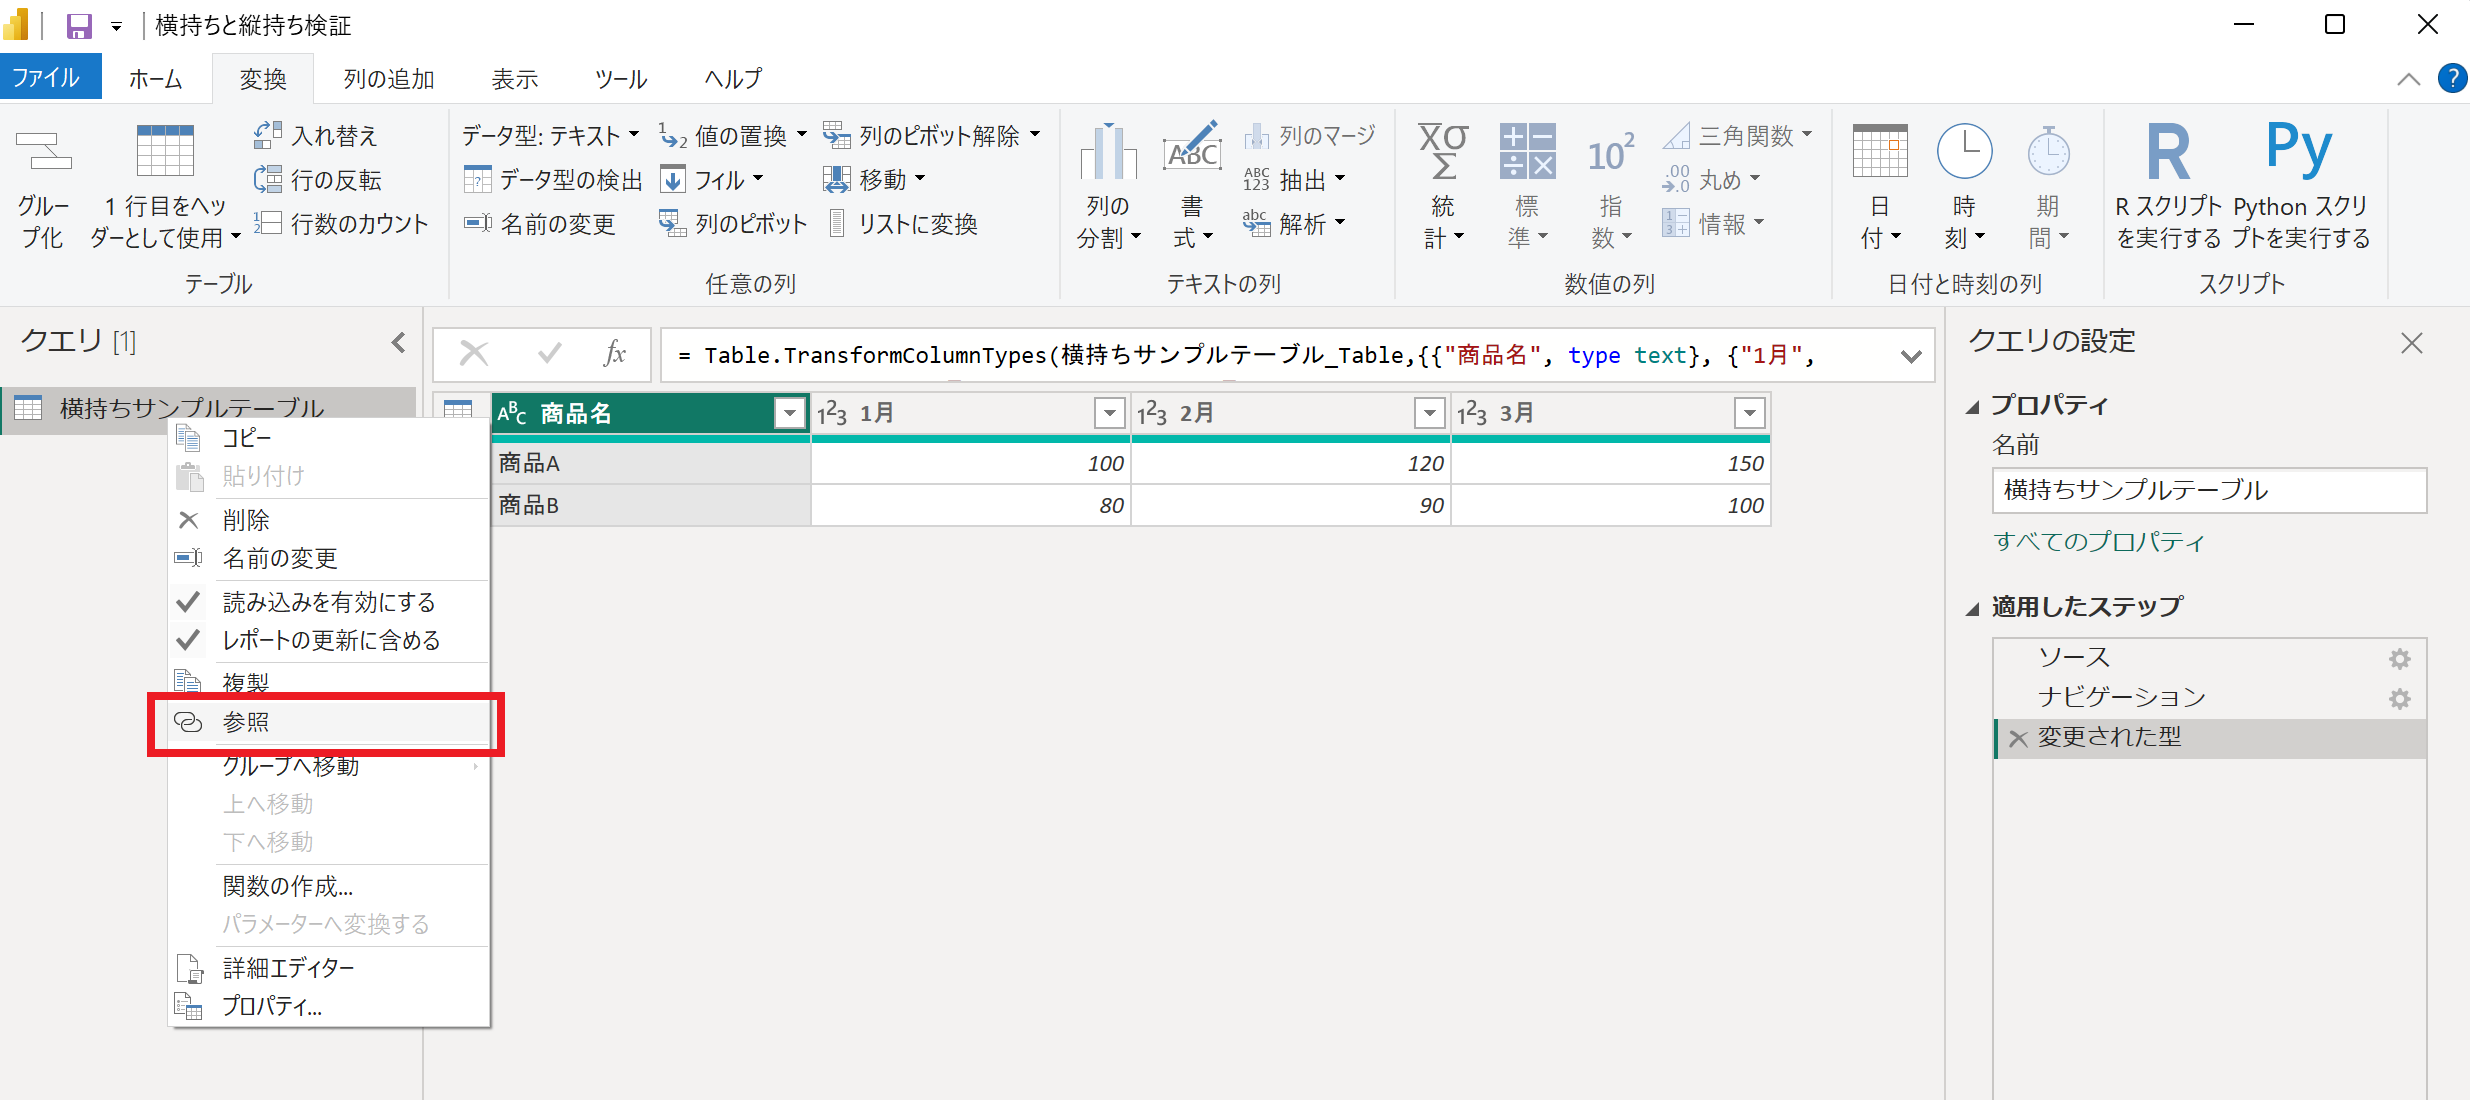Collapse the クエリ pane arrow
Screen dimensions: 2470x1100
pyautogui.click(x=398, y=343)
